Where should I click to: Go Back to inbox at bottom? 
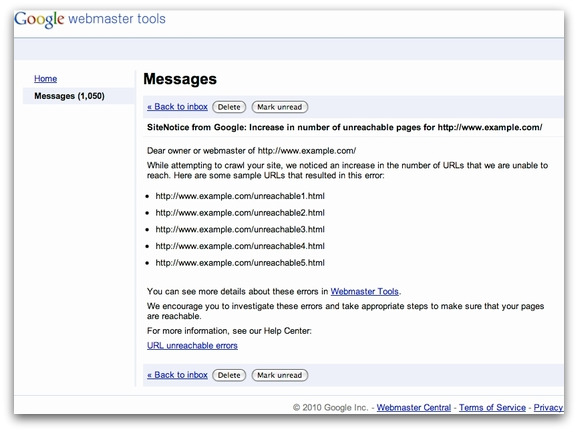(x=177, y=375)
